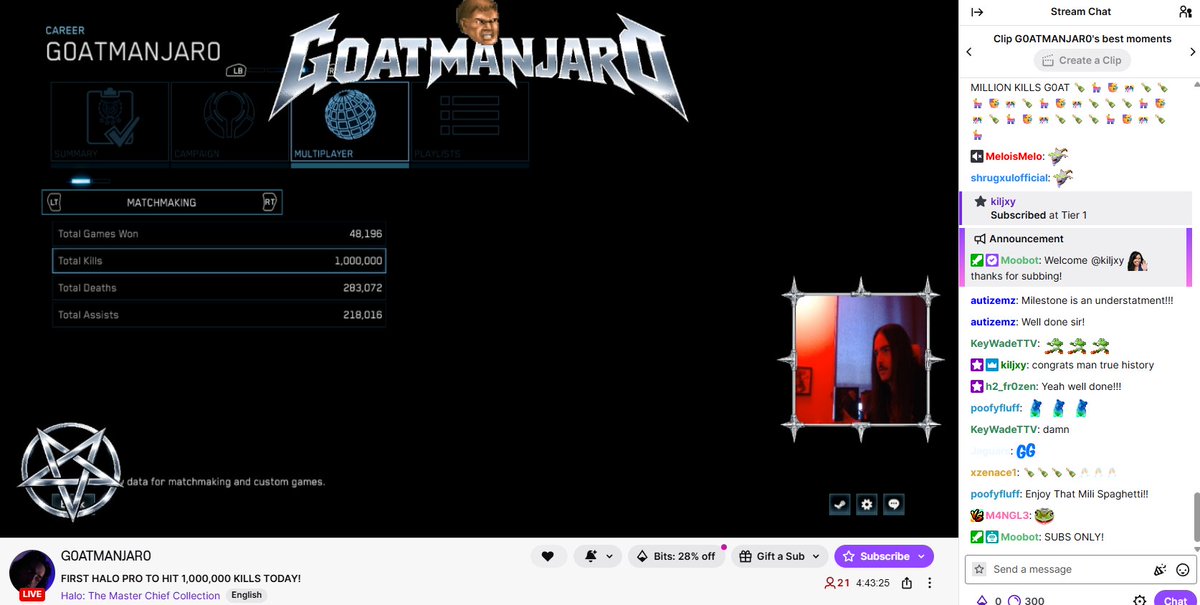
Task: Select the Total Deaths row
Action: [x=219, y=288]
